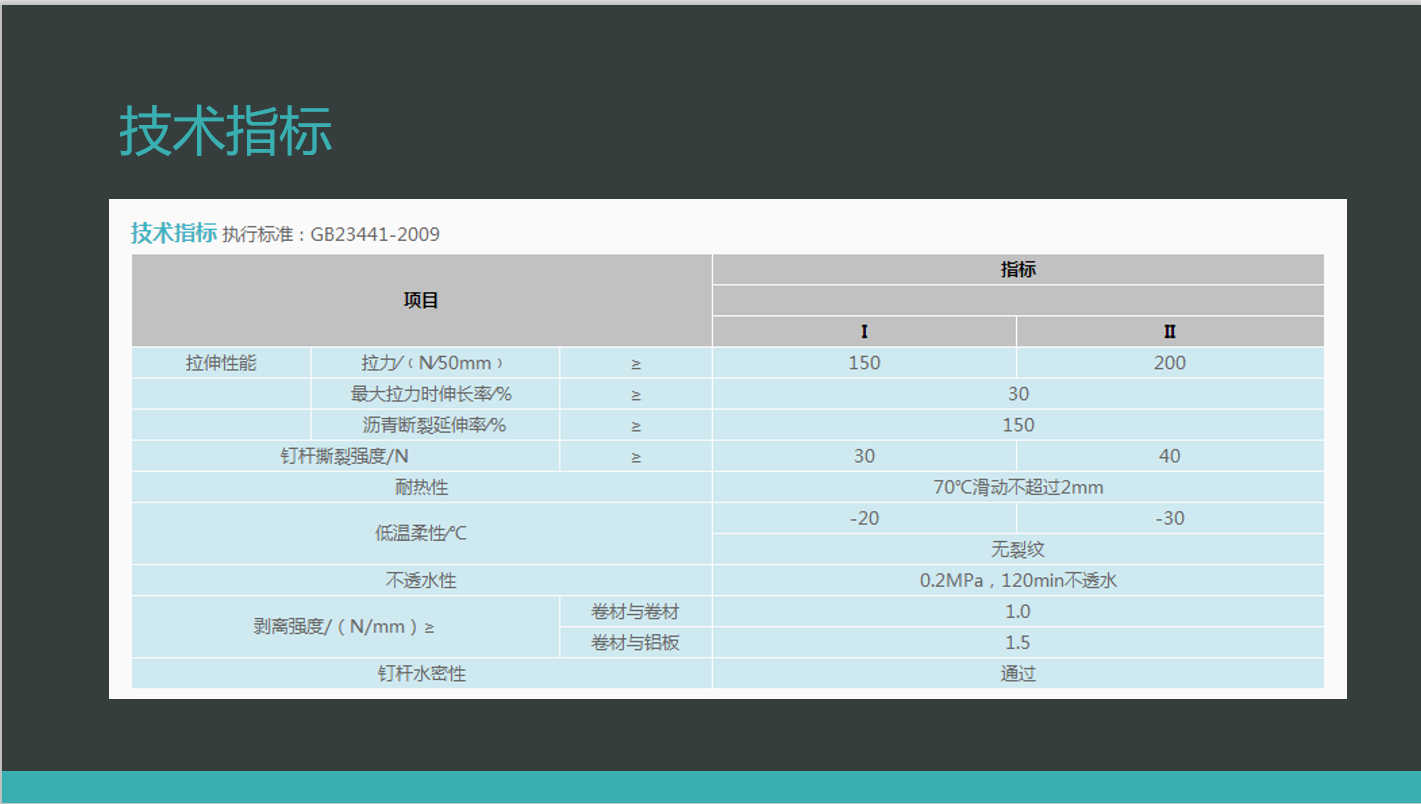Image resolution: width=1421 pixels, height=804 pixels.
Task: Click the 拉伸性能 cell
Action: coord(221,363)
